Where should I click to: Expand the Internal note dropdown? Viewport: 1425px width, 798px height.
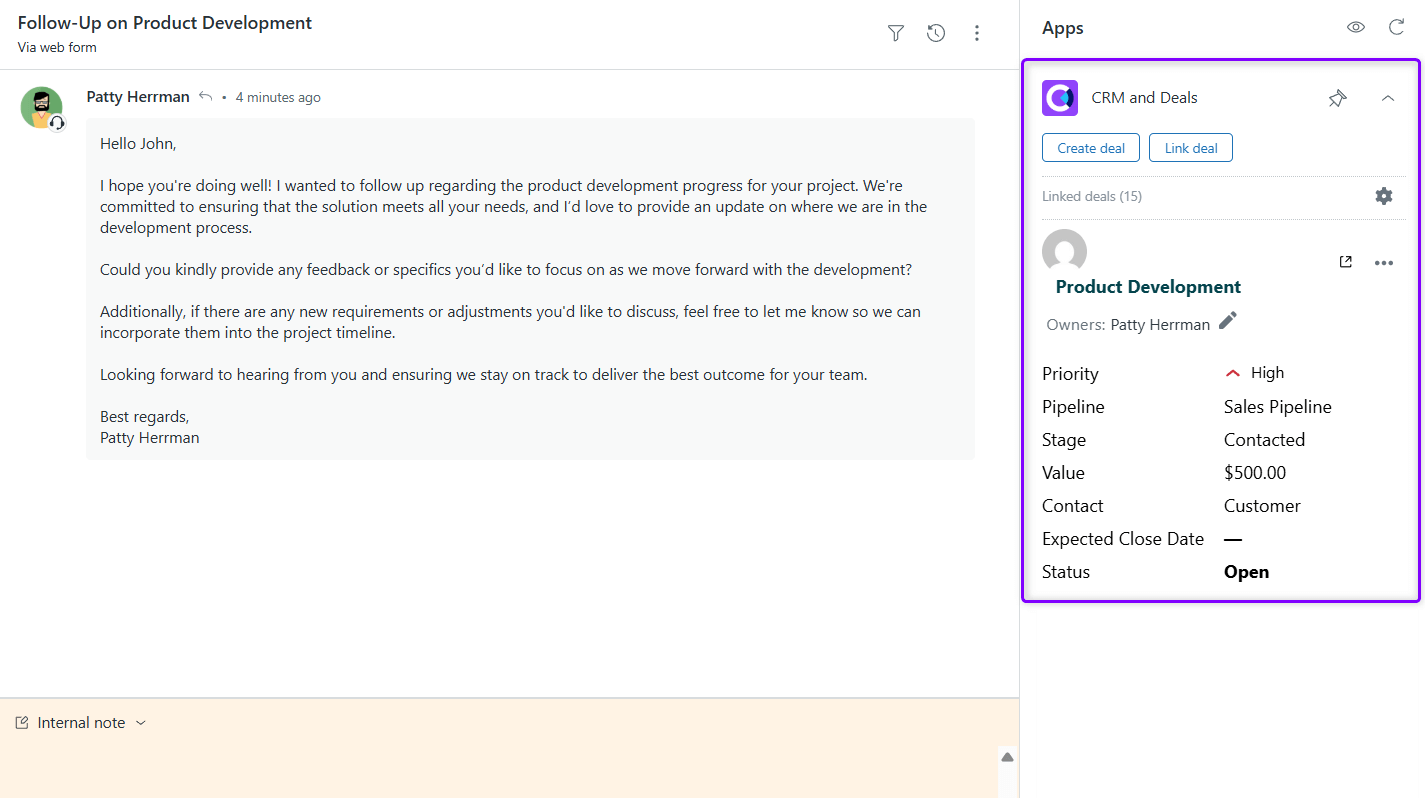tap(140, 723)
